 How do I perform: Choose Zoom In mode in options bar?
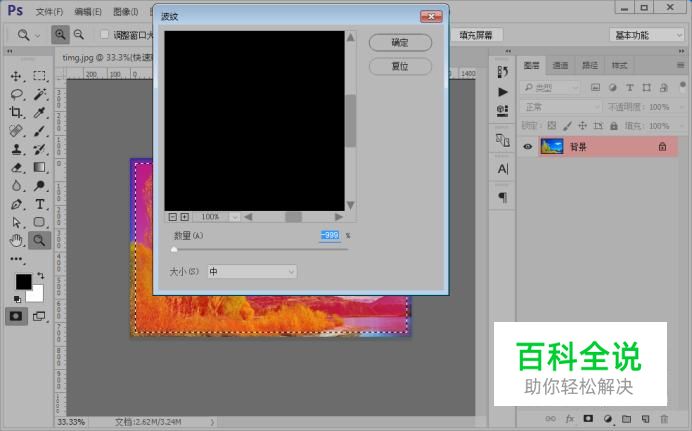60,34
